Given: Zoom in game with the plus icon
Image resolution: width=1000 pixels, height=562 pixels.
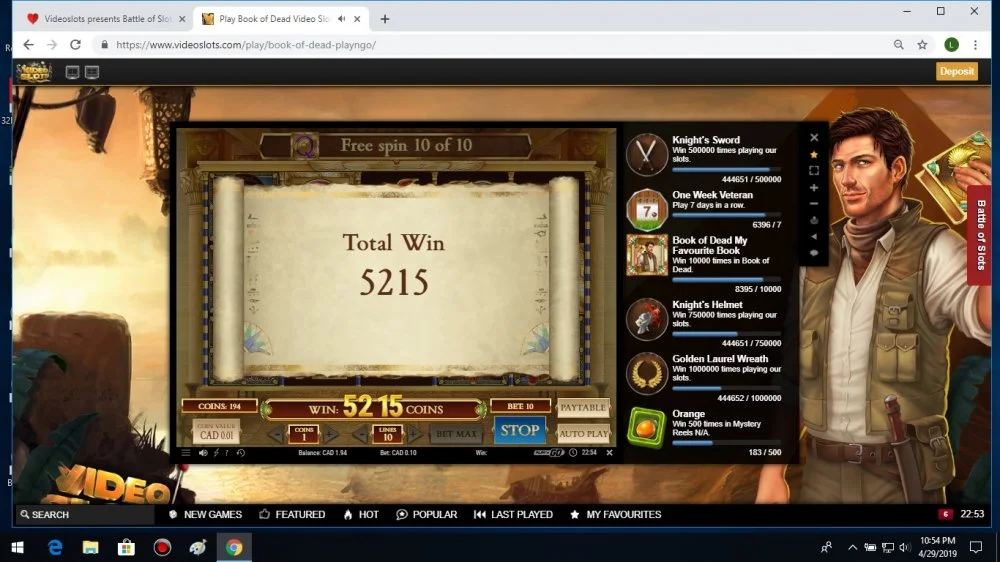Looking at the screenshot, I should 814,188.
